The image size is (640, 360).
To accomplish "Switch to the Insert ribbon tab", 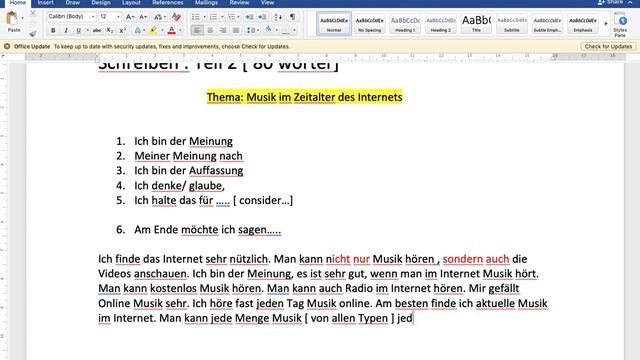I will point(45,2).
